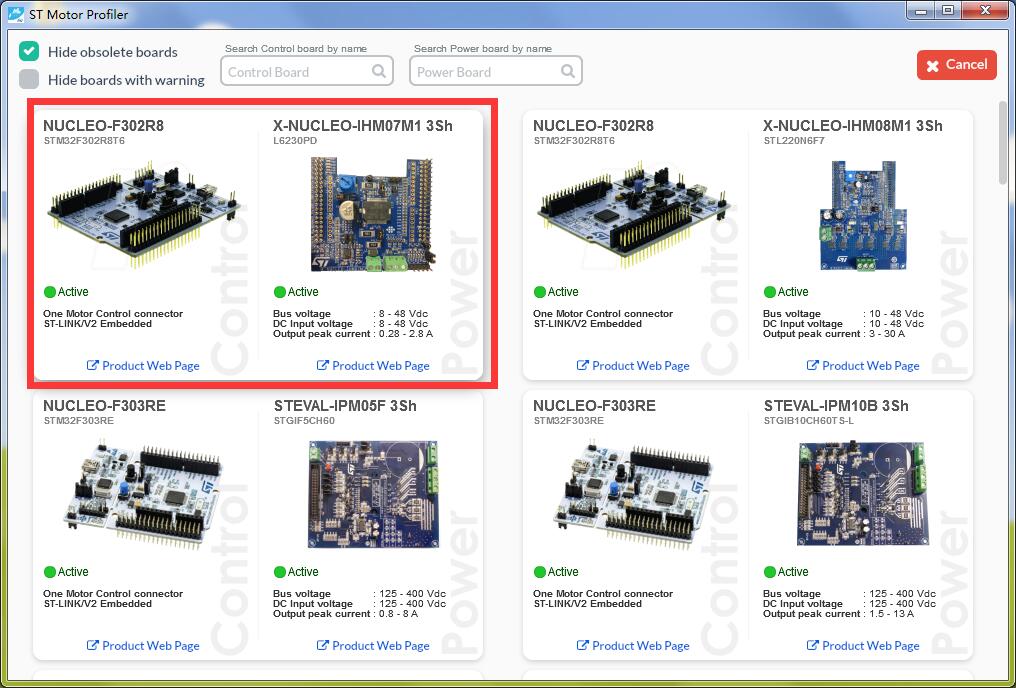Click the STL220N6F7 subtitle text
The width and height of the screenshot is (1016, 688).
794,141
